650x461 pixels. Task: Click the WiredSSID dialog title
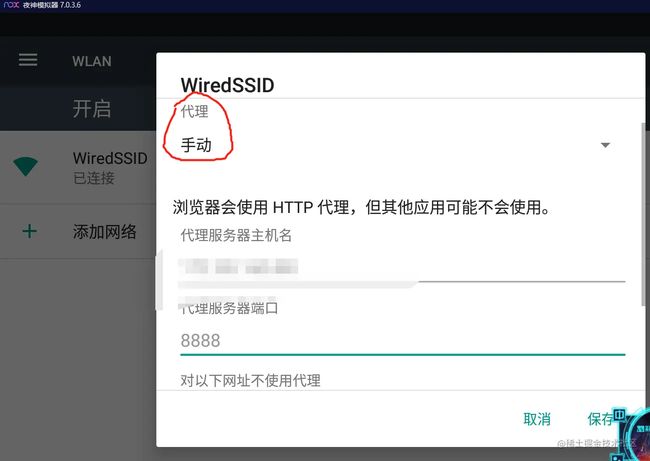tap(227, 85)
